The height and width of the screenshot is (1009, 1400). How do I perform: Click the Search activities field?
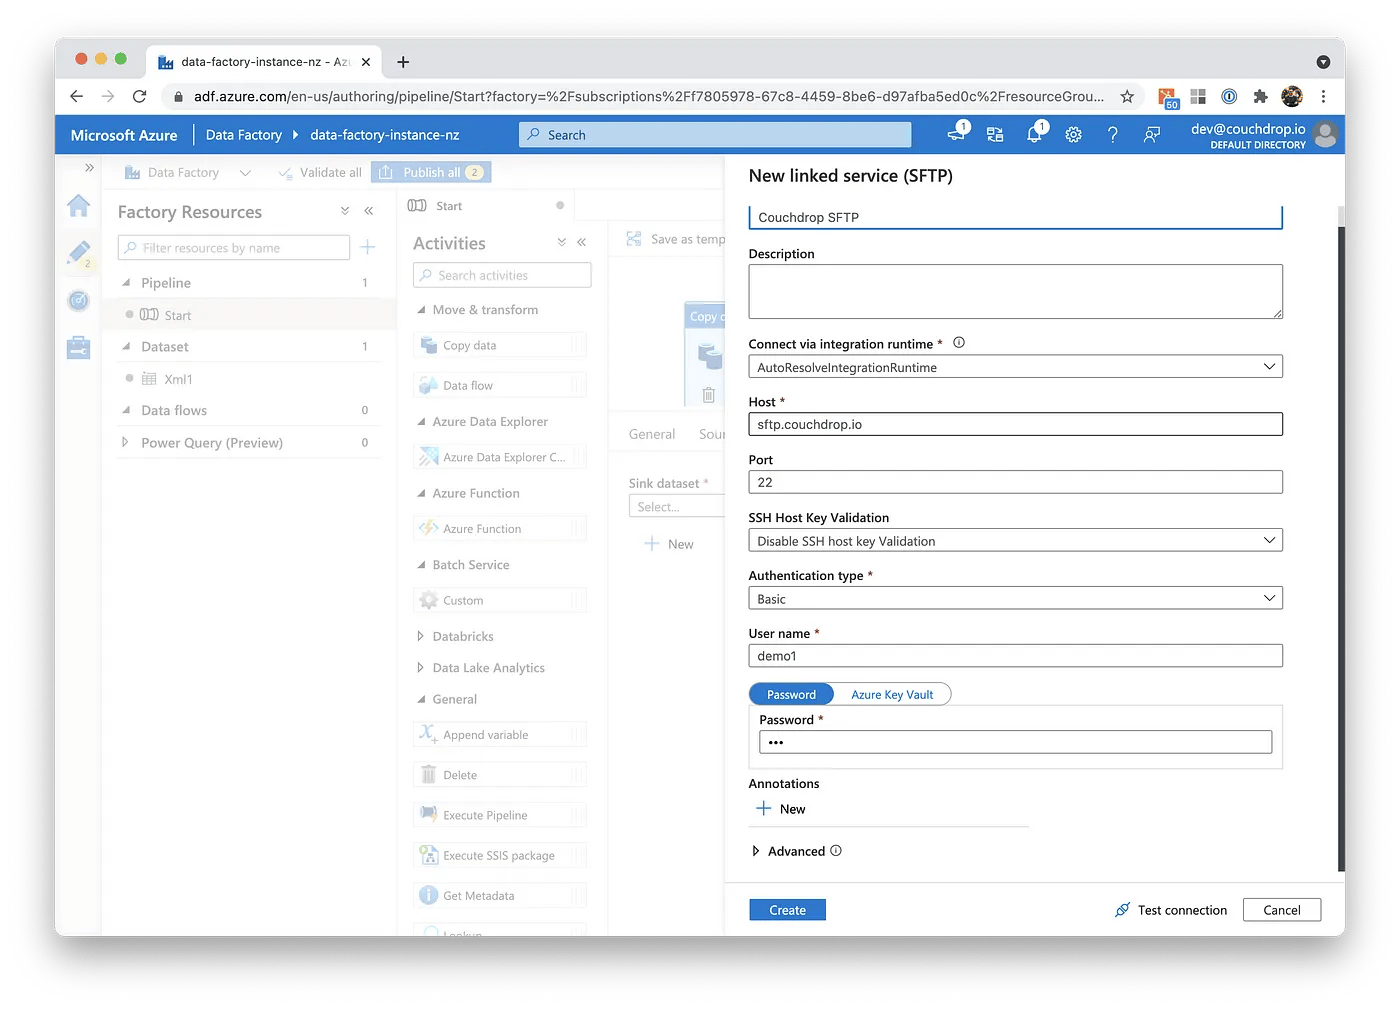pyautogui.click(x=502, y=275)
